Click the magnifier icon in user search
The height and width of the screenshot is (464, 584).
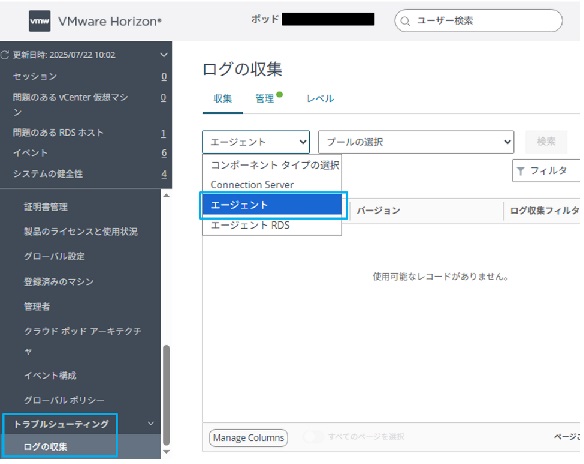point(405,21)
